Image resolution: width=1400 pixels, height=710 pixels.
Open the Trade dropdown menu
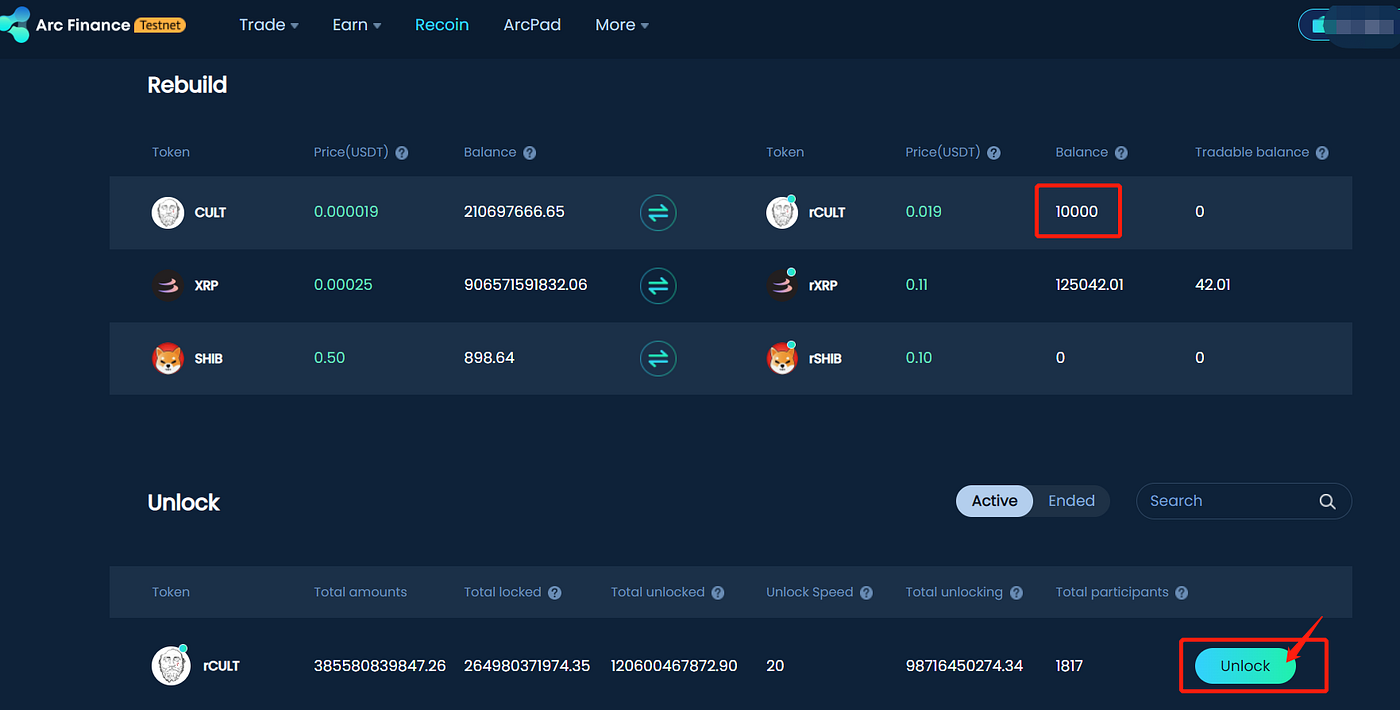(269, 25)
